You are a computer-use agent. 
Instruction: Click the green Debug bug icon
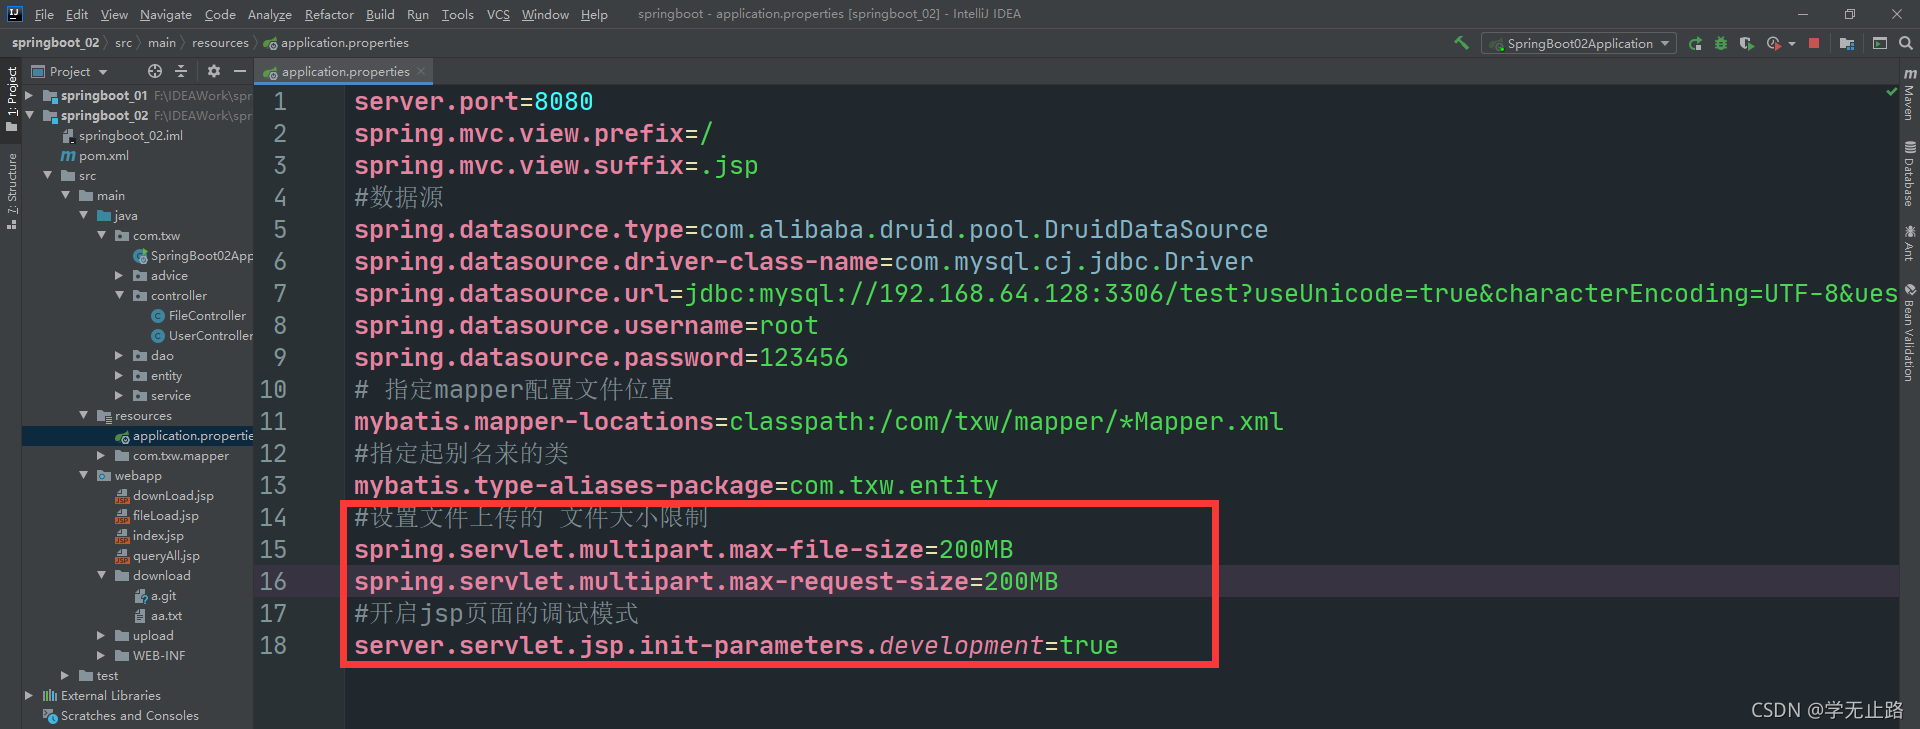click(x=1721, y=43)
